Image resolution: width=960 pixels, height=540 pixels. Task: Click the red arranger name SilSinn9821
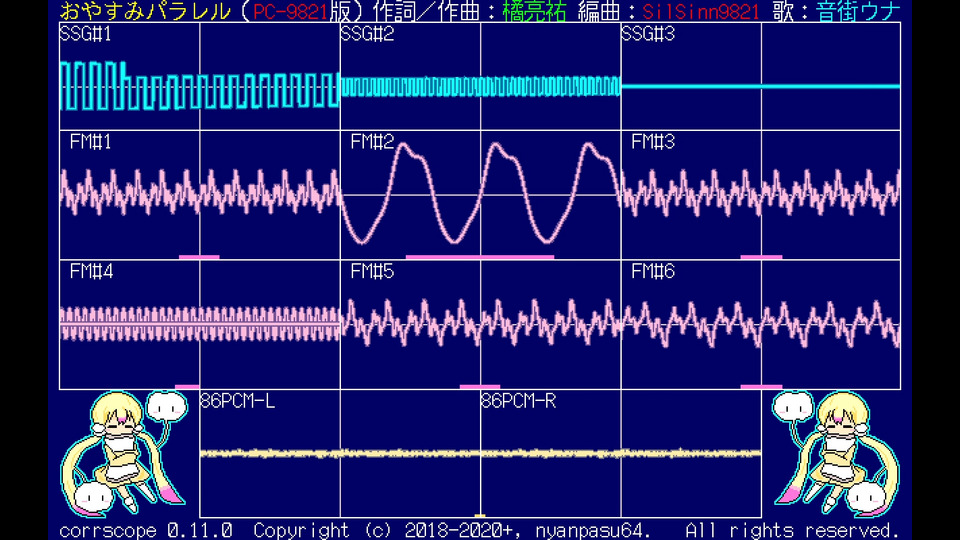[701, 11]
